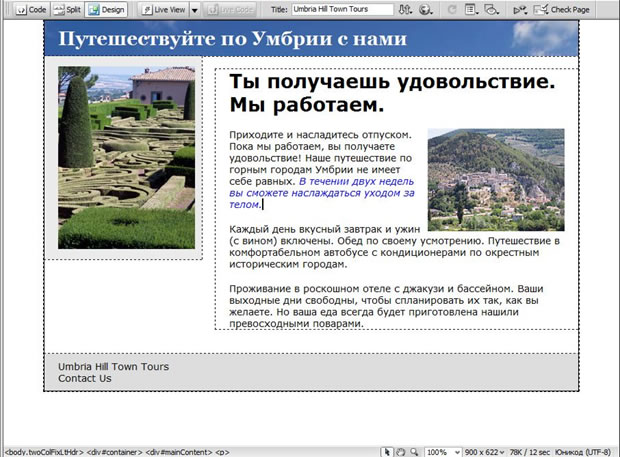The height and width of the screenshot is (457, 620).
Task: Select the <div#mainContent> tag in tag selector
Action: tap(179, 452)
